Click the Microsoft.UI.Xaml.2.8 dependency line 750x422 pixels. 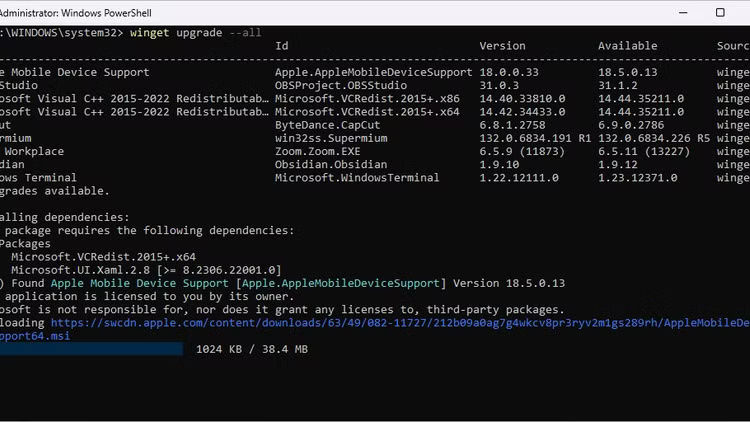(146, 270)
